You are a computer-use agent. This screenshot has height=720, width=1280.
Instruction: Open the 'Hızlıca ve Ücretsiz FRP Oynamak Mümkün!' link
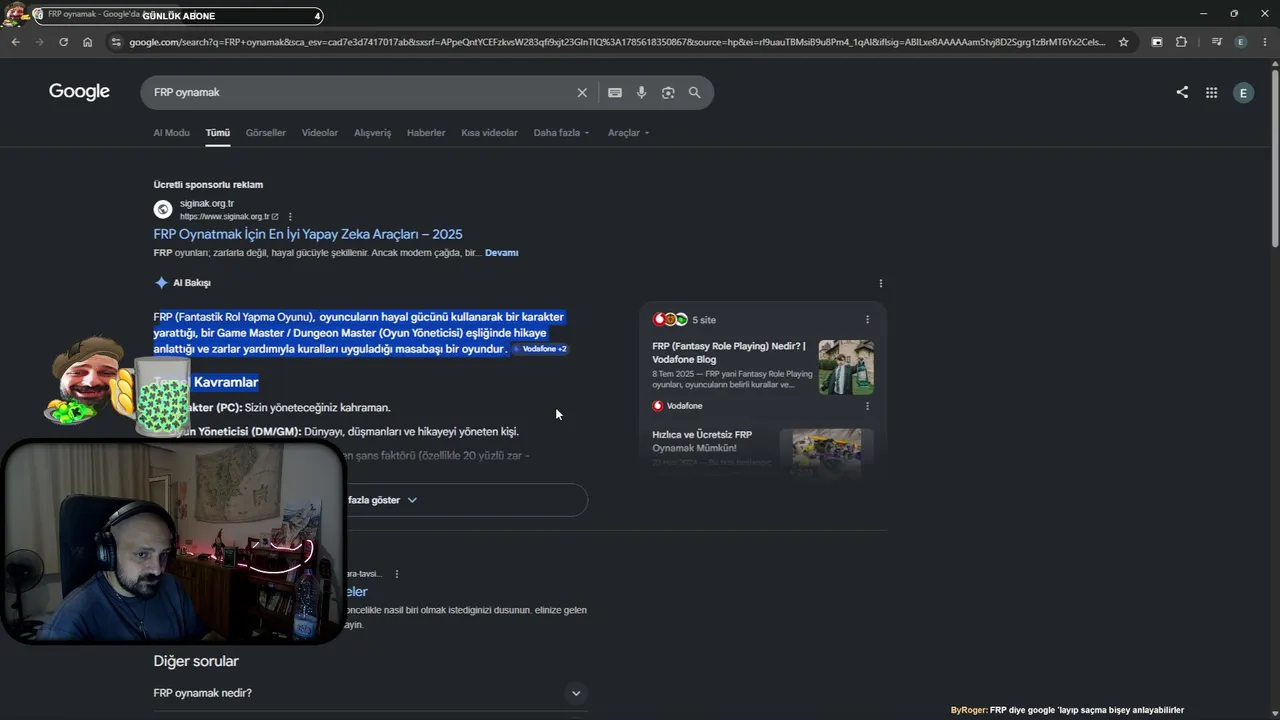(x=702, y=441)
